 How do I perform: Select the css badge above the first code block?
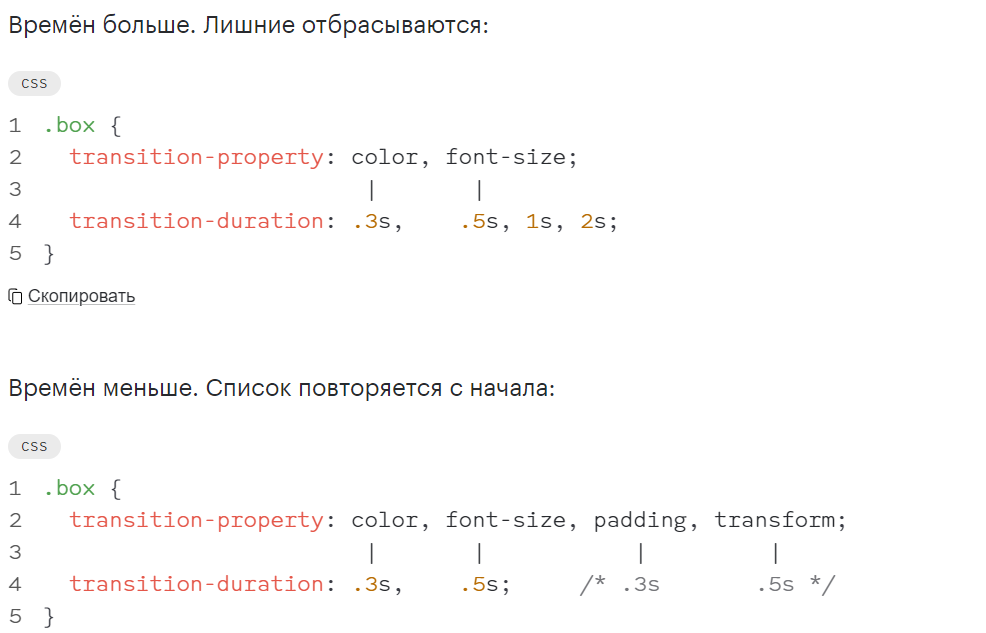tap(34, 84)
